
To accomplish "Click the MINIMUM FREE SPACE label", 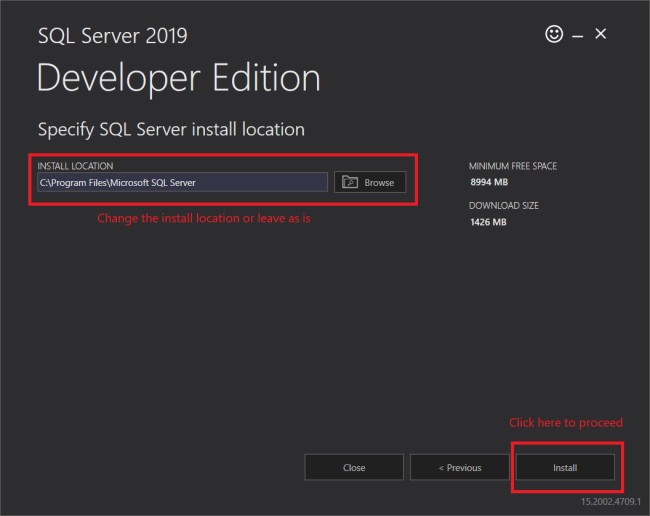I will [513, 166].
